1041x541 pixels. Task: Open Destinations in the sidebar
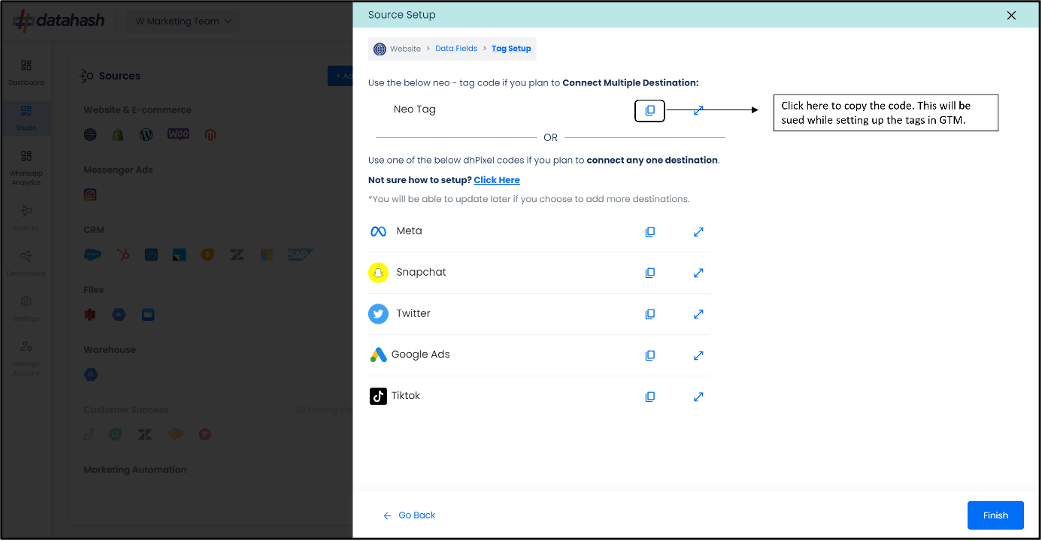26,263
